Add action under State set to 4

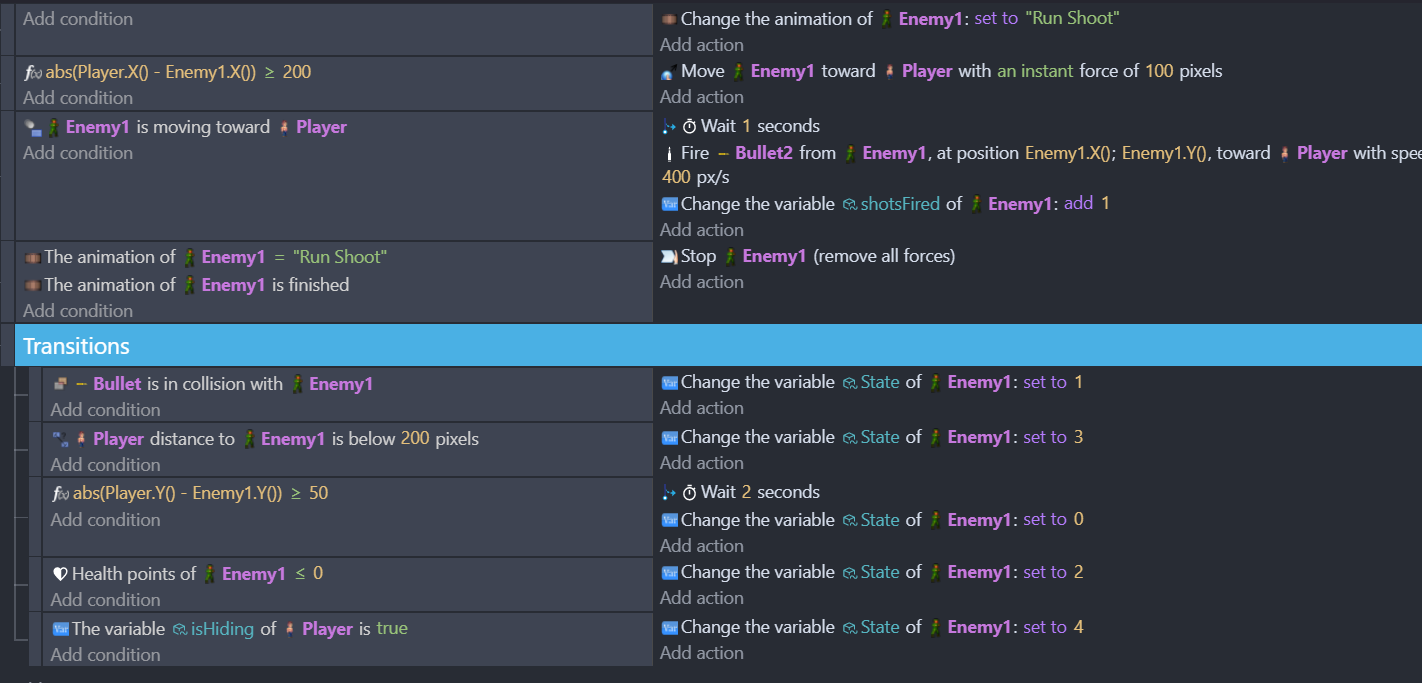click(701, 653)
